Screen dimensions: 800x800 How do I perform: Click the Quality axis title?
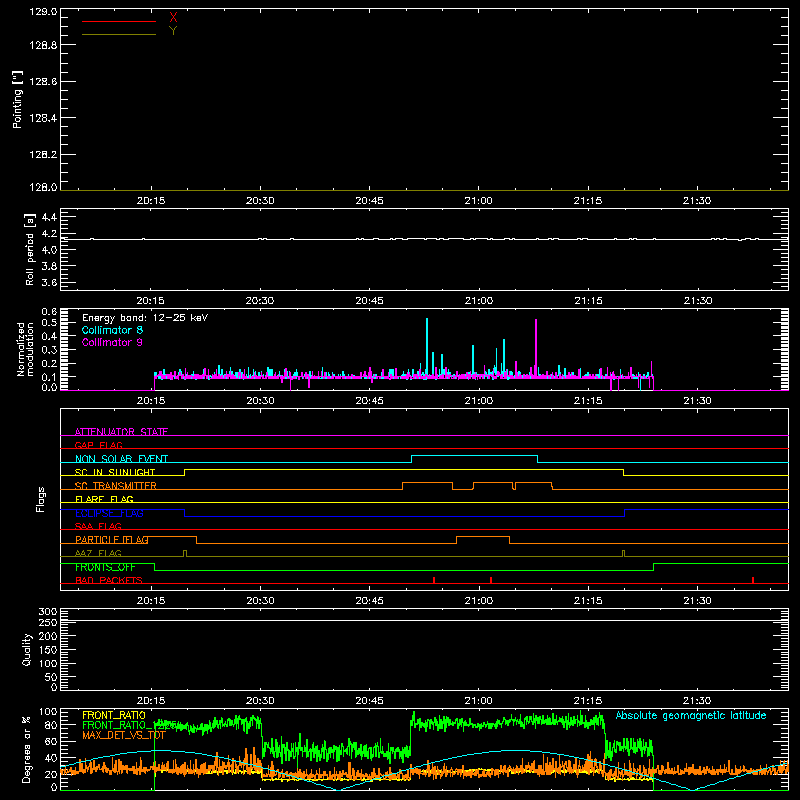tap(27, 650)
